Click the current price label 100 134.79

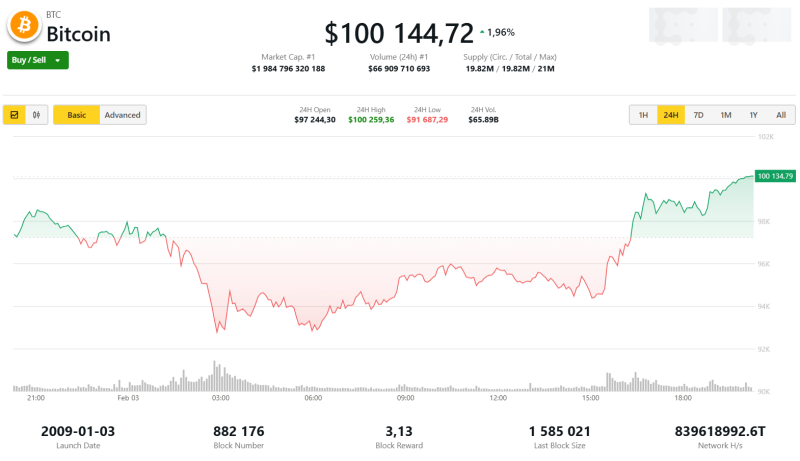tap(776, 176)
